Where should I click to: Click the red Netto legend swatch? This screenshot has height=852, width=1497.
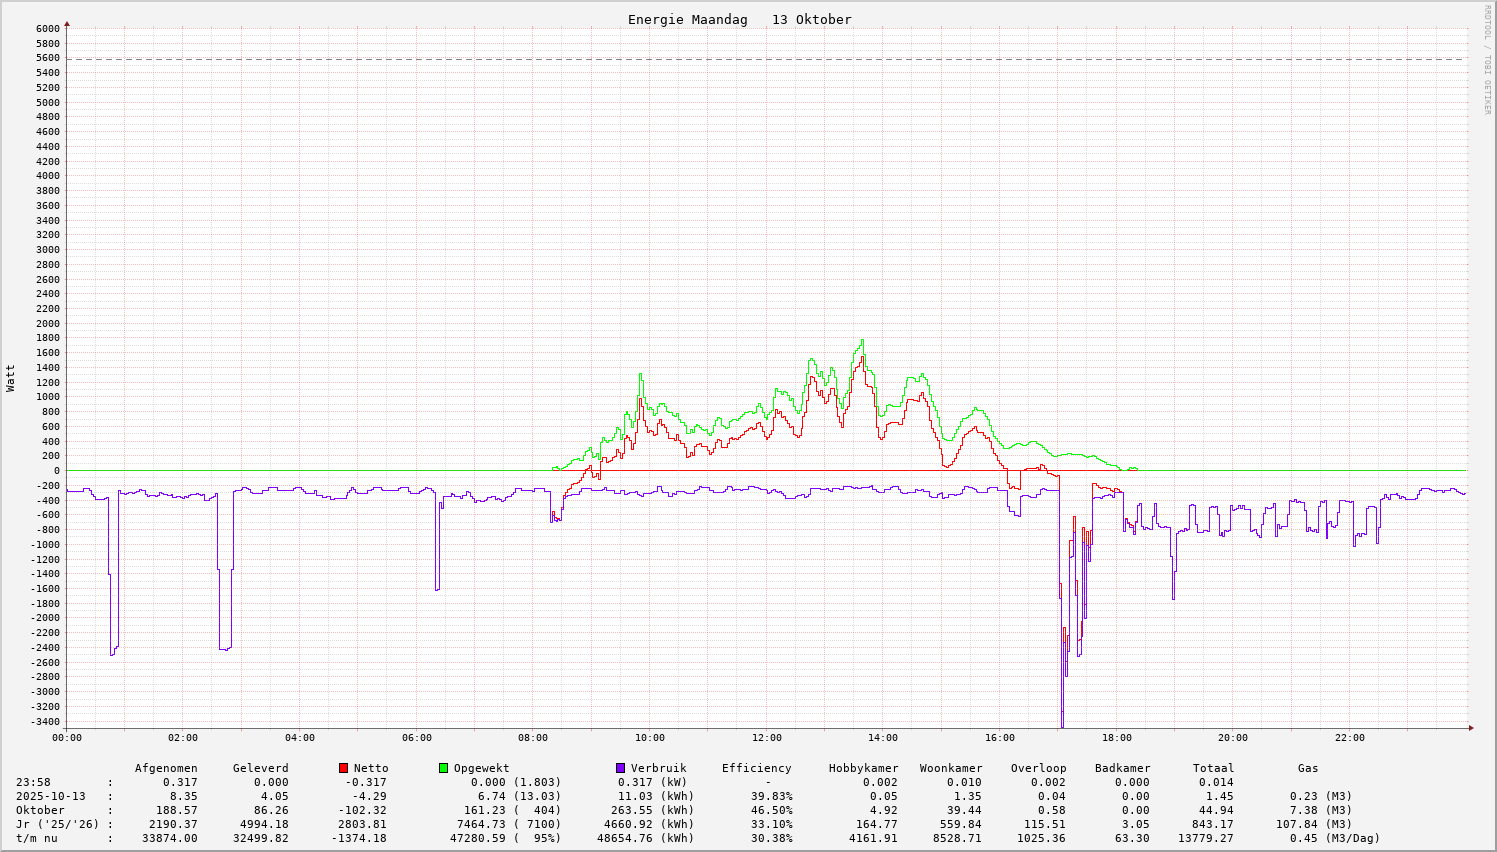point(344,768)
